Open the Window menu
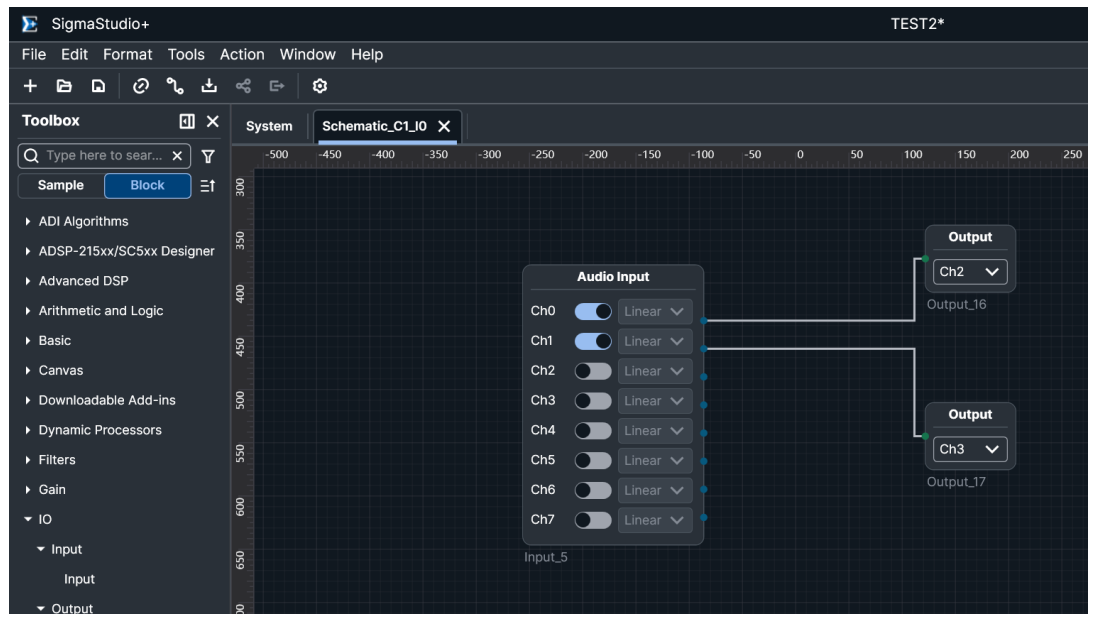The width and height of the screenshot is (1098, 621). point(307,55)
